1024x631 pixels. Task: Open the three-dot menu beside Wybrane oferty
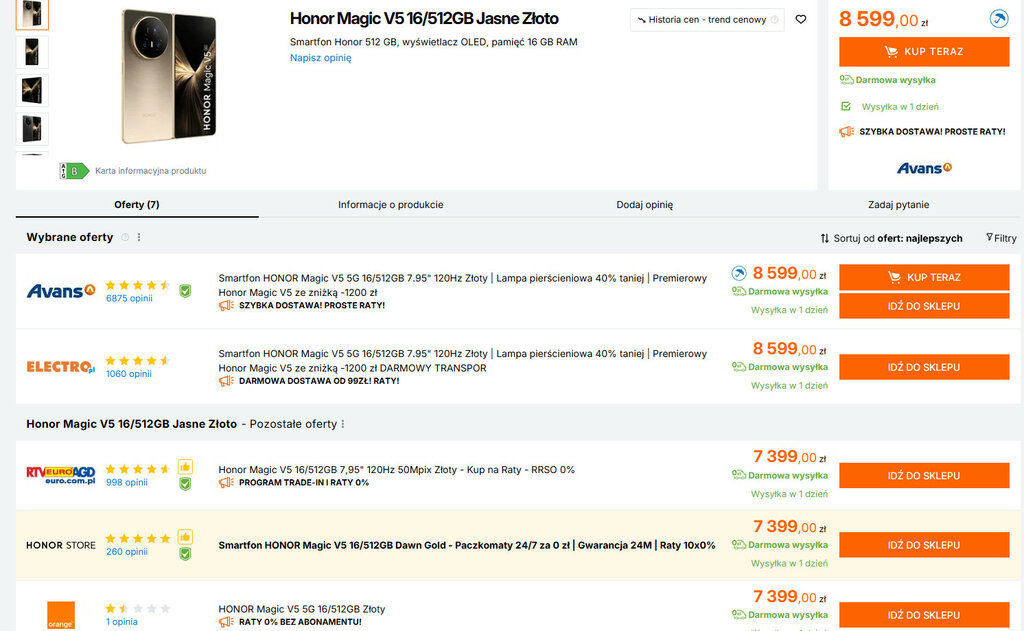tap(139, 238)
